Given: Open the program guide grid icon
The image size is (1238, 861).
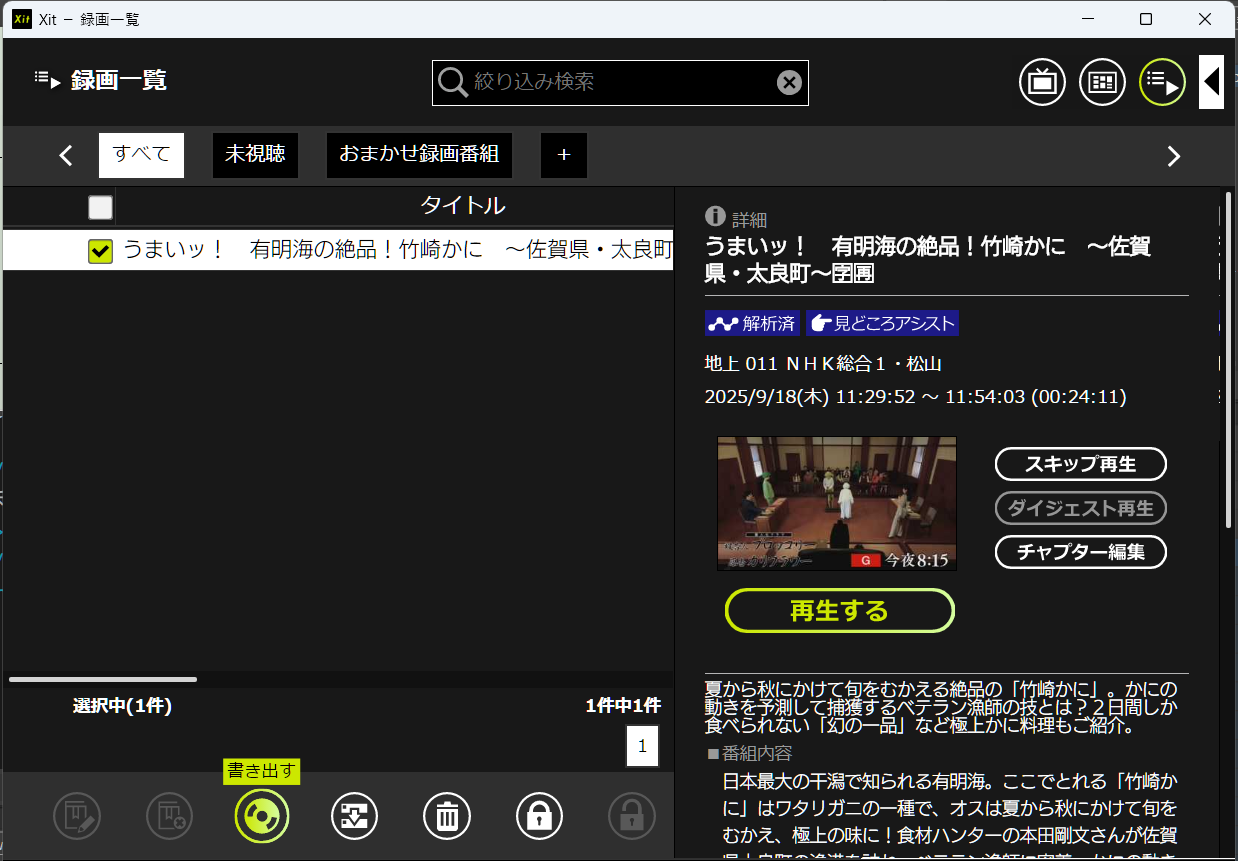Looking at the screenshot, I should click(1102, 83).
